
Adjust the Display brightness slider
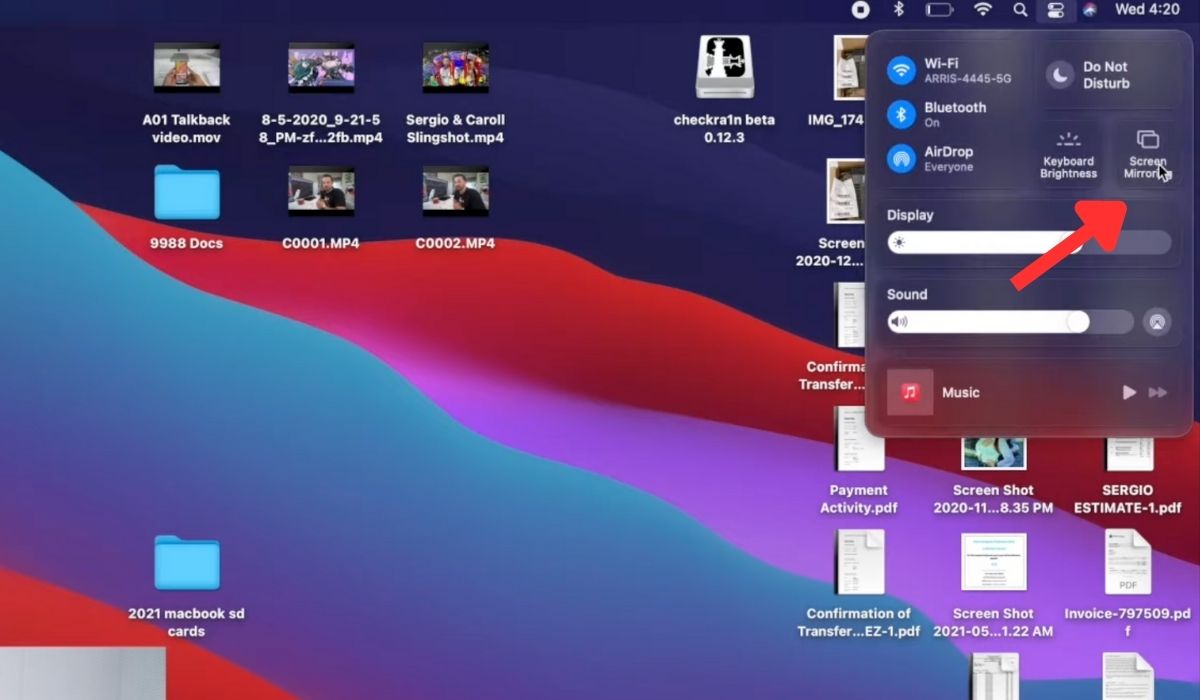click(1000, 242)
